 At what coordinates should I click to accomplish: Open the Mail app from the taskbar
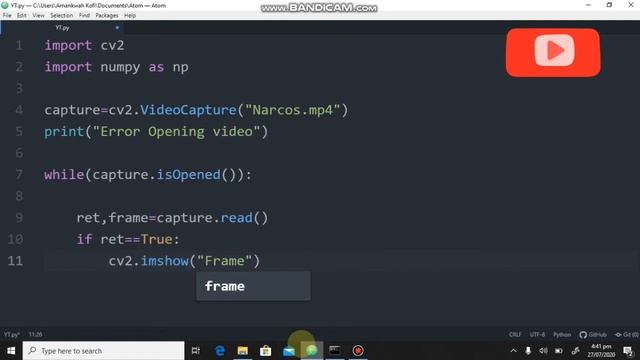tap(289, 351)
